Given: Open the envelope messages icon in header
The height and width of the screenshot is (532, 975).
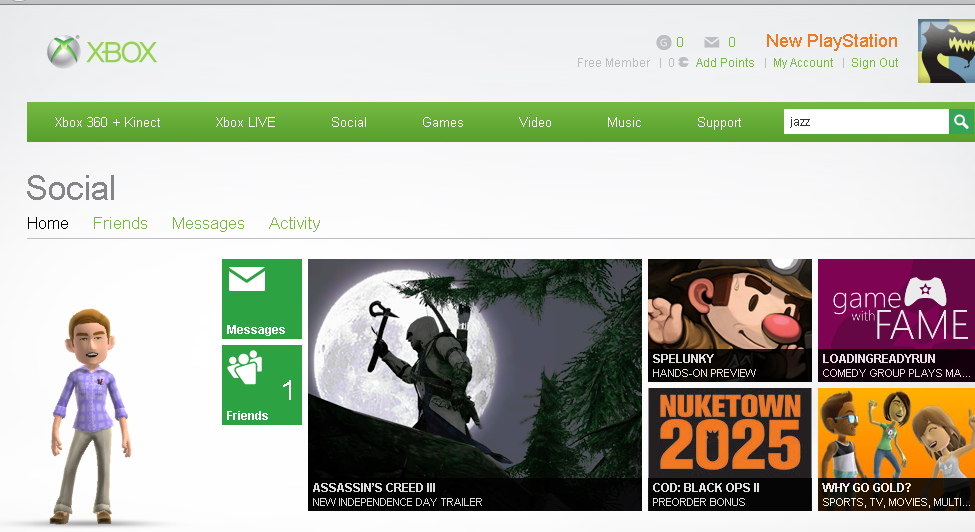Looking at the screenshot, I should coord(711,42).
